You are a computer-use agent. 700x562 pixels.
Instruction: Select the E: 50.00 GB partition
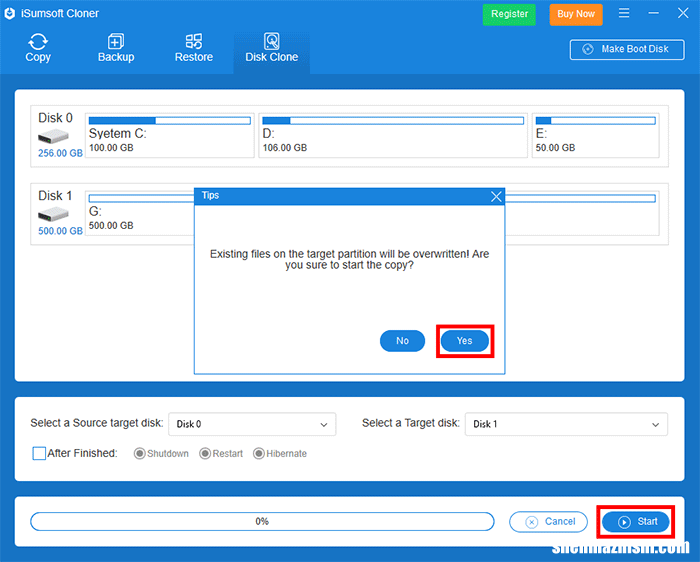point(596,135)
